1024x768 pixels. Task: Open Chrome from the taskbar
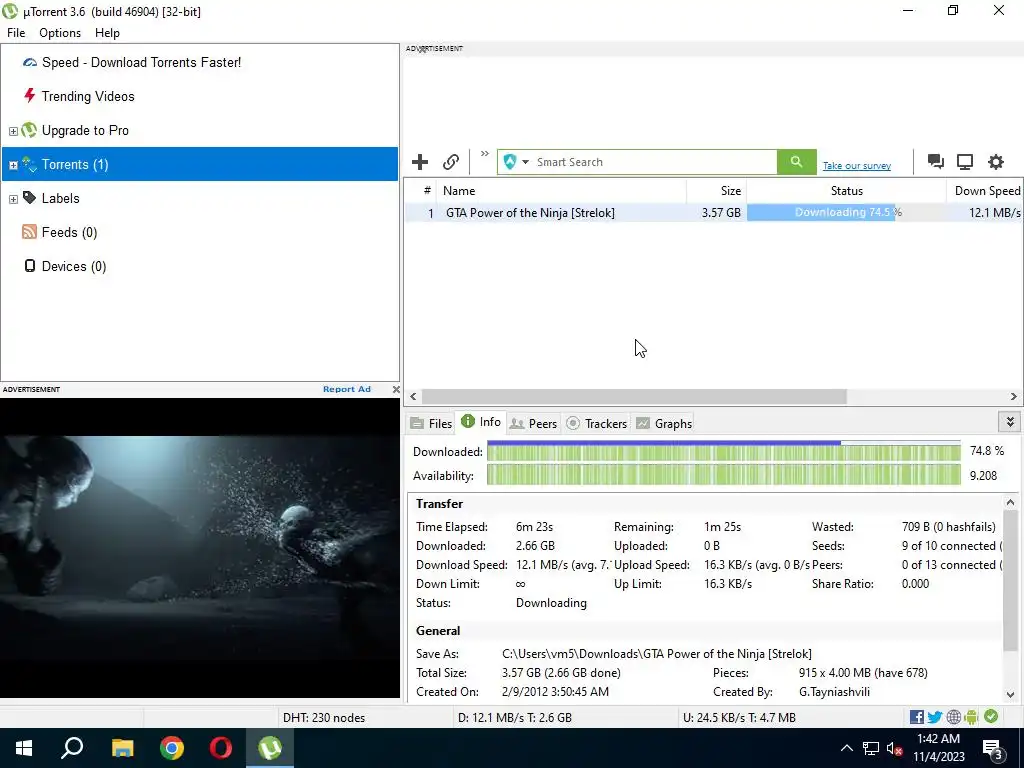coord(172,748)
